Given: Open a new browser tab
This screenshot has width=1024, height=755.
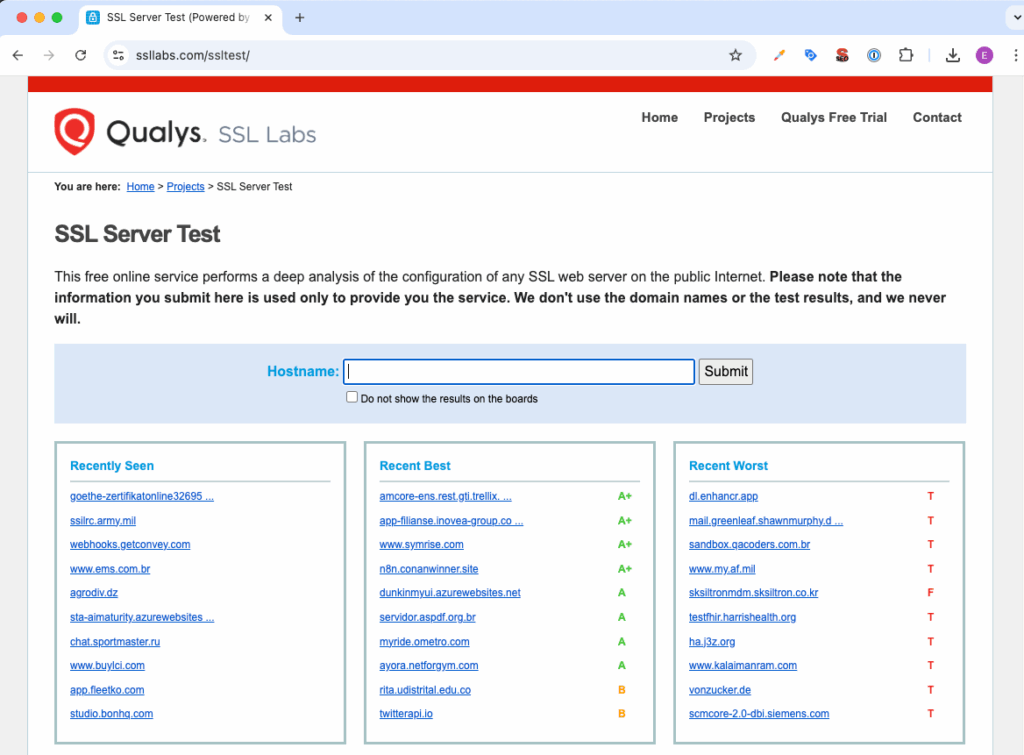Looking at the screenshot, I should (x=300, y=18).
